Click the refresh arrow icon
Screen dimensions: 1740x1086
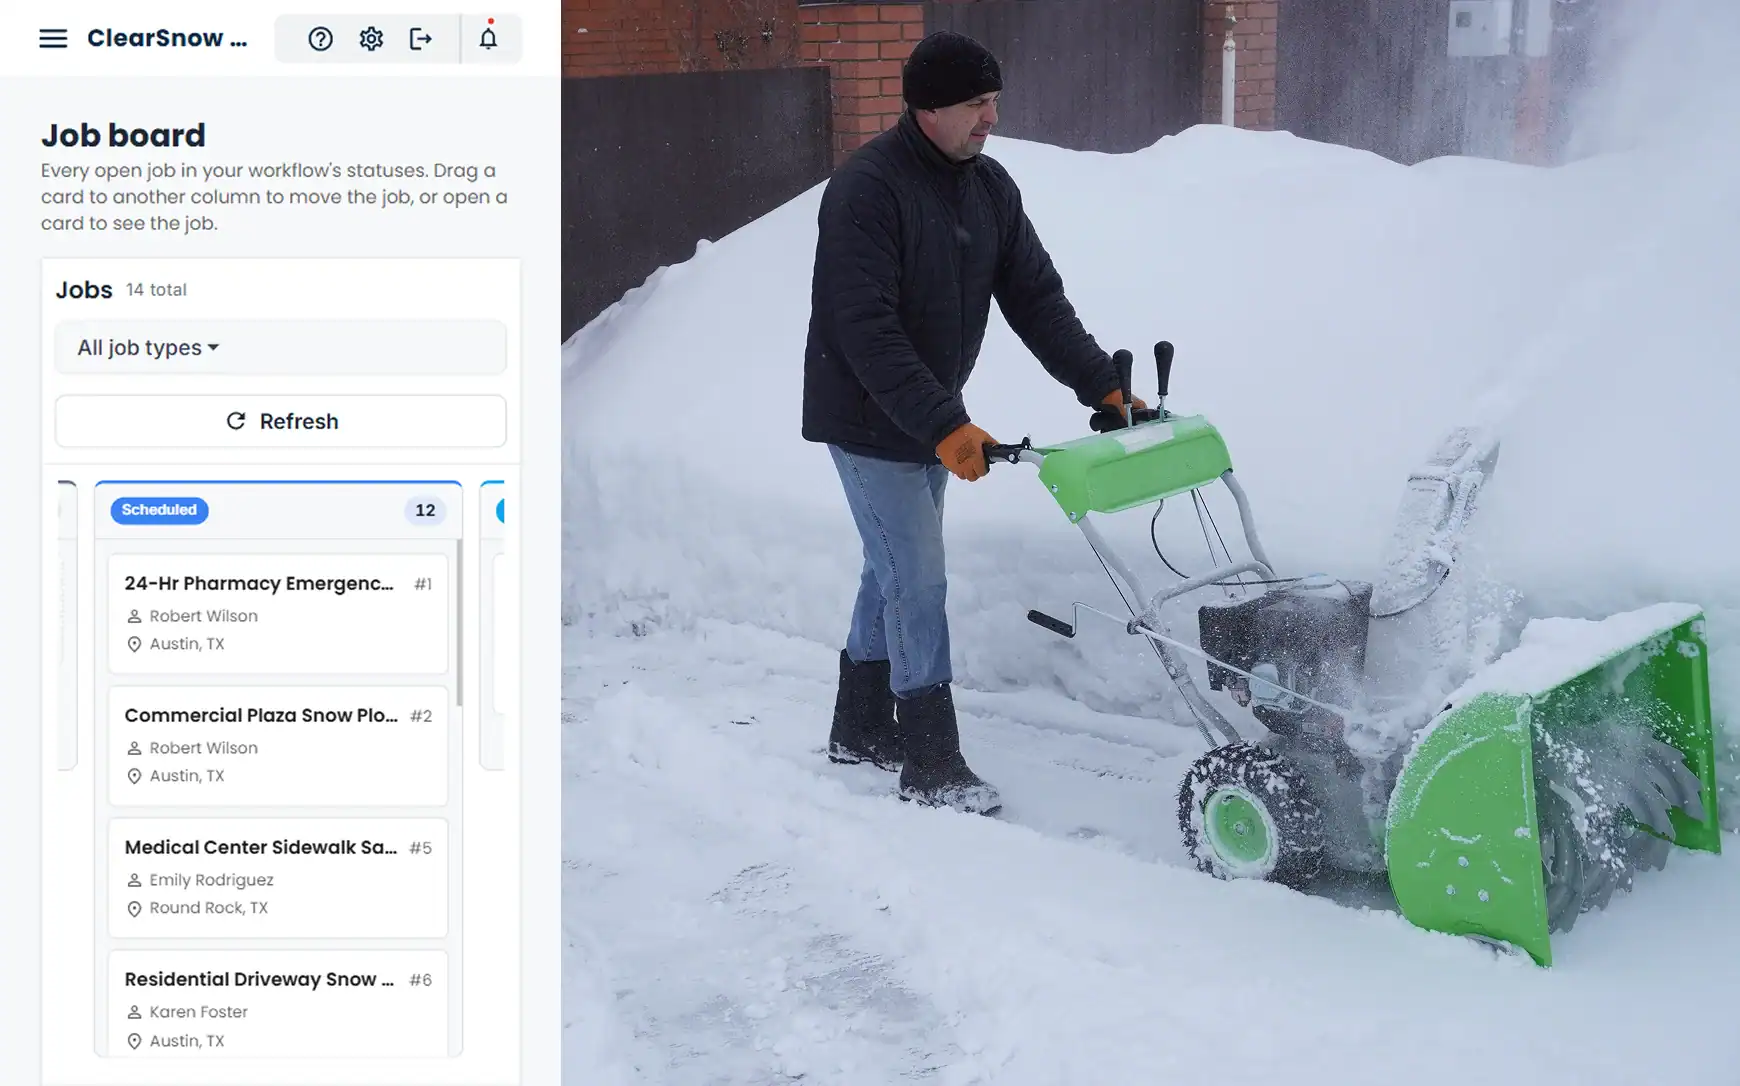pos(236,421)
